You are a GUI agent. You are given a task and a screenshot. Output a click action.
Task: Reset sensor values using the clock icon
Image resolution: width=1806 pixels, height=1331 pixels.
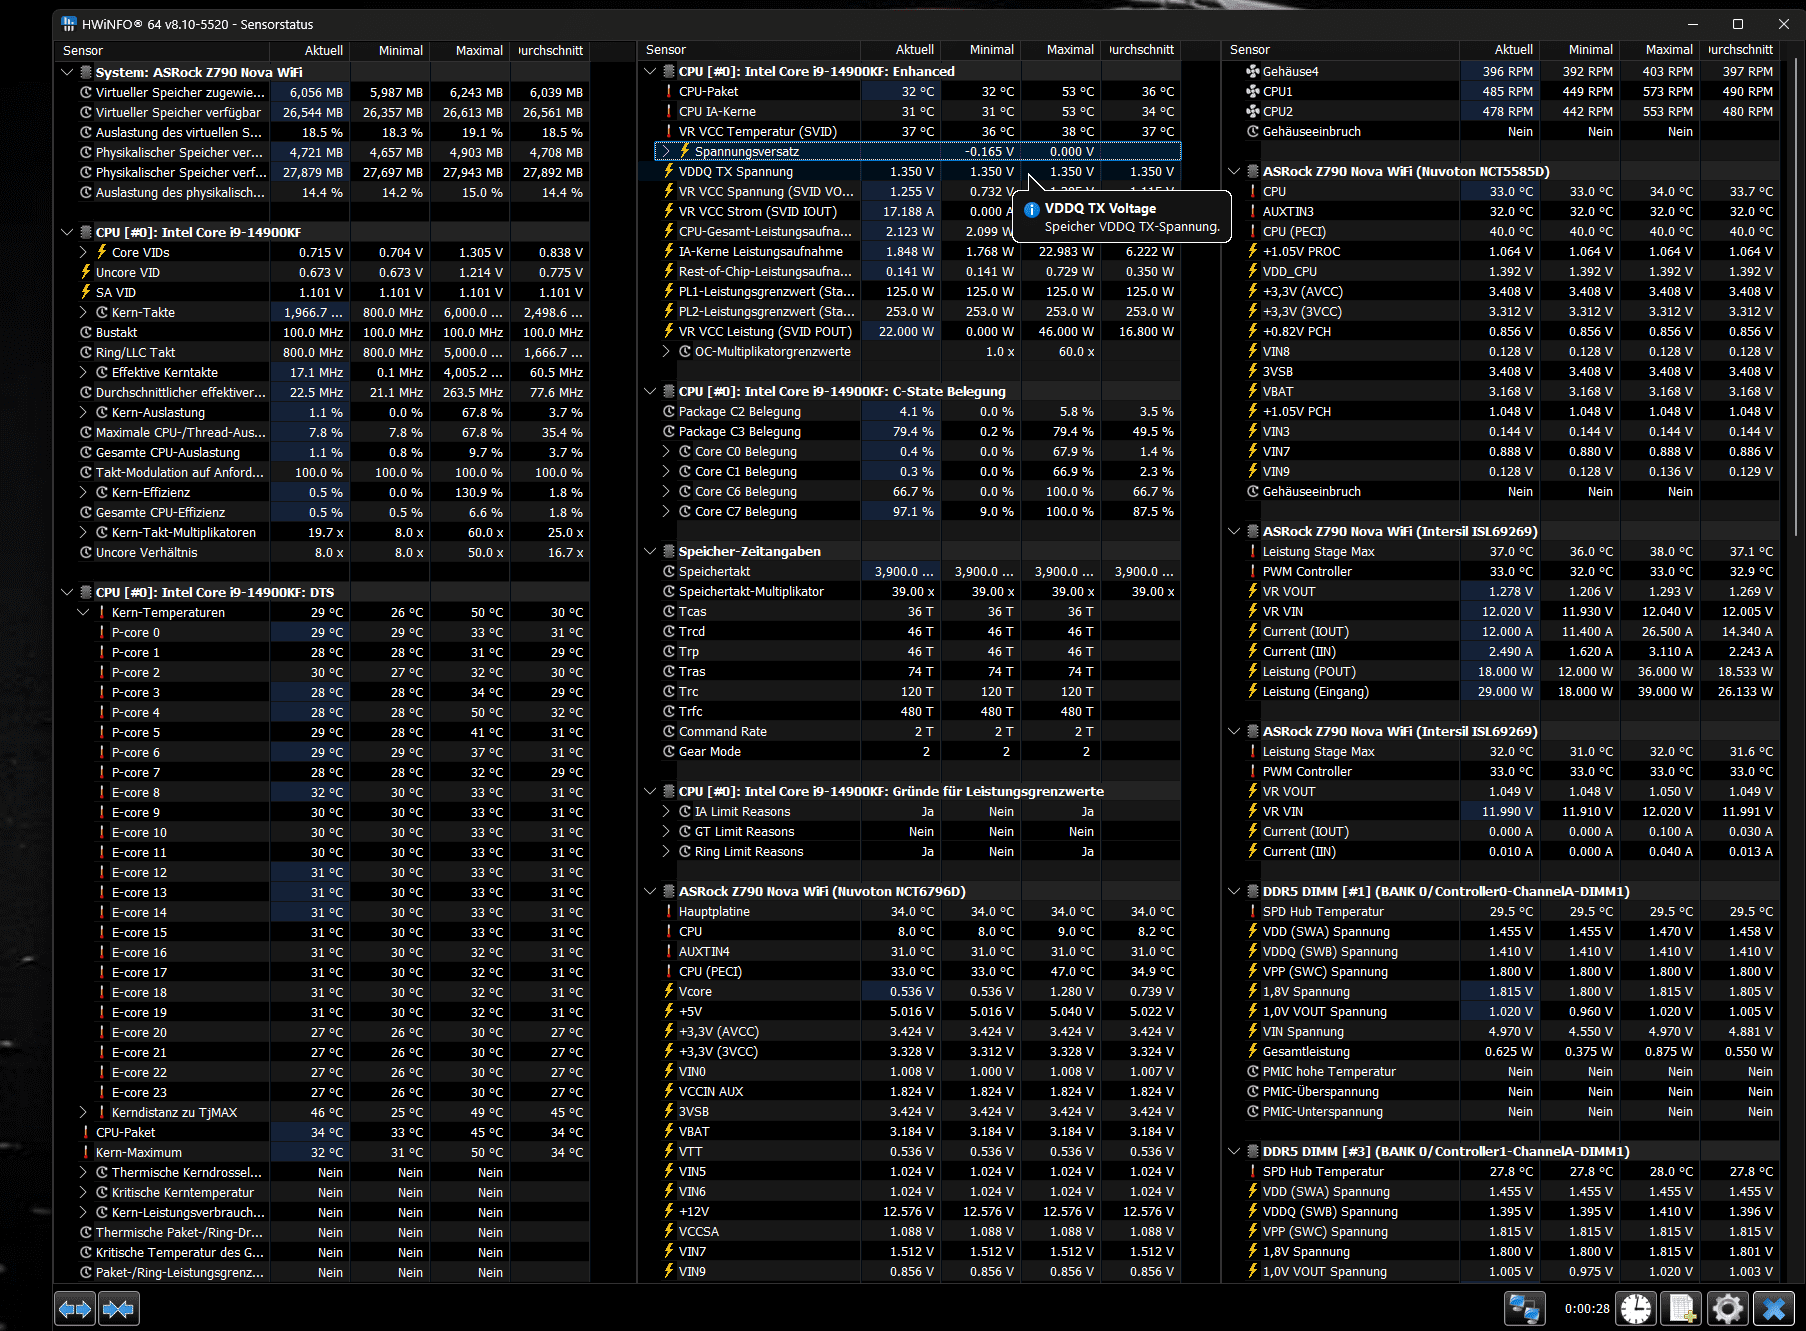tap(1636, 1308)
